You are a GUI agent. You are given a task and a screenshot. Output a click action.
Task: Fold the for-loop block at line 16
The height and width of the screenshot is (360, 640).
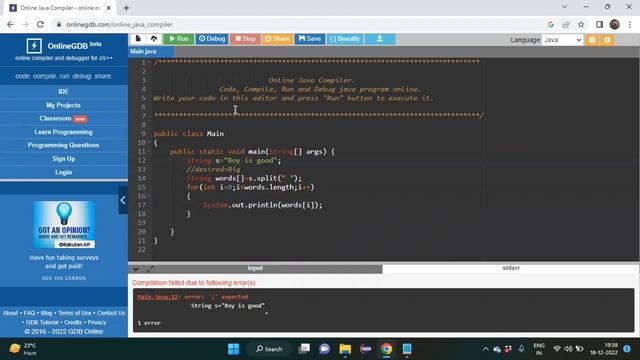[149, 196]
